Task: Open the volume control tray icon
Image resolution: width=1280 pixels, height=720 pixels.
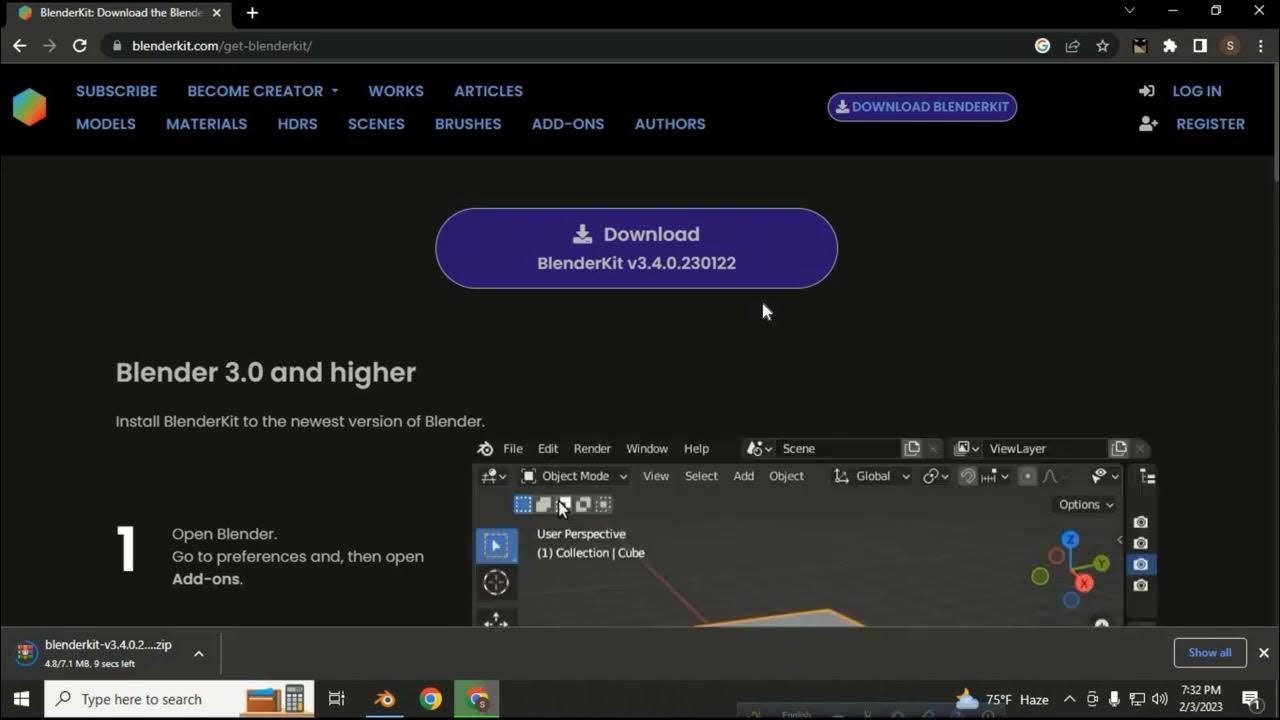Action: pos(1160,699)
